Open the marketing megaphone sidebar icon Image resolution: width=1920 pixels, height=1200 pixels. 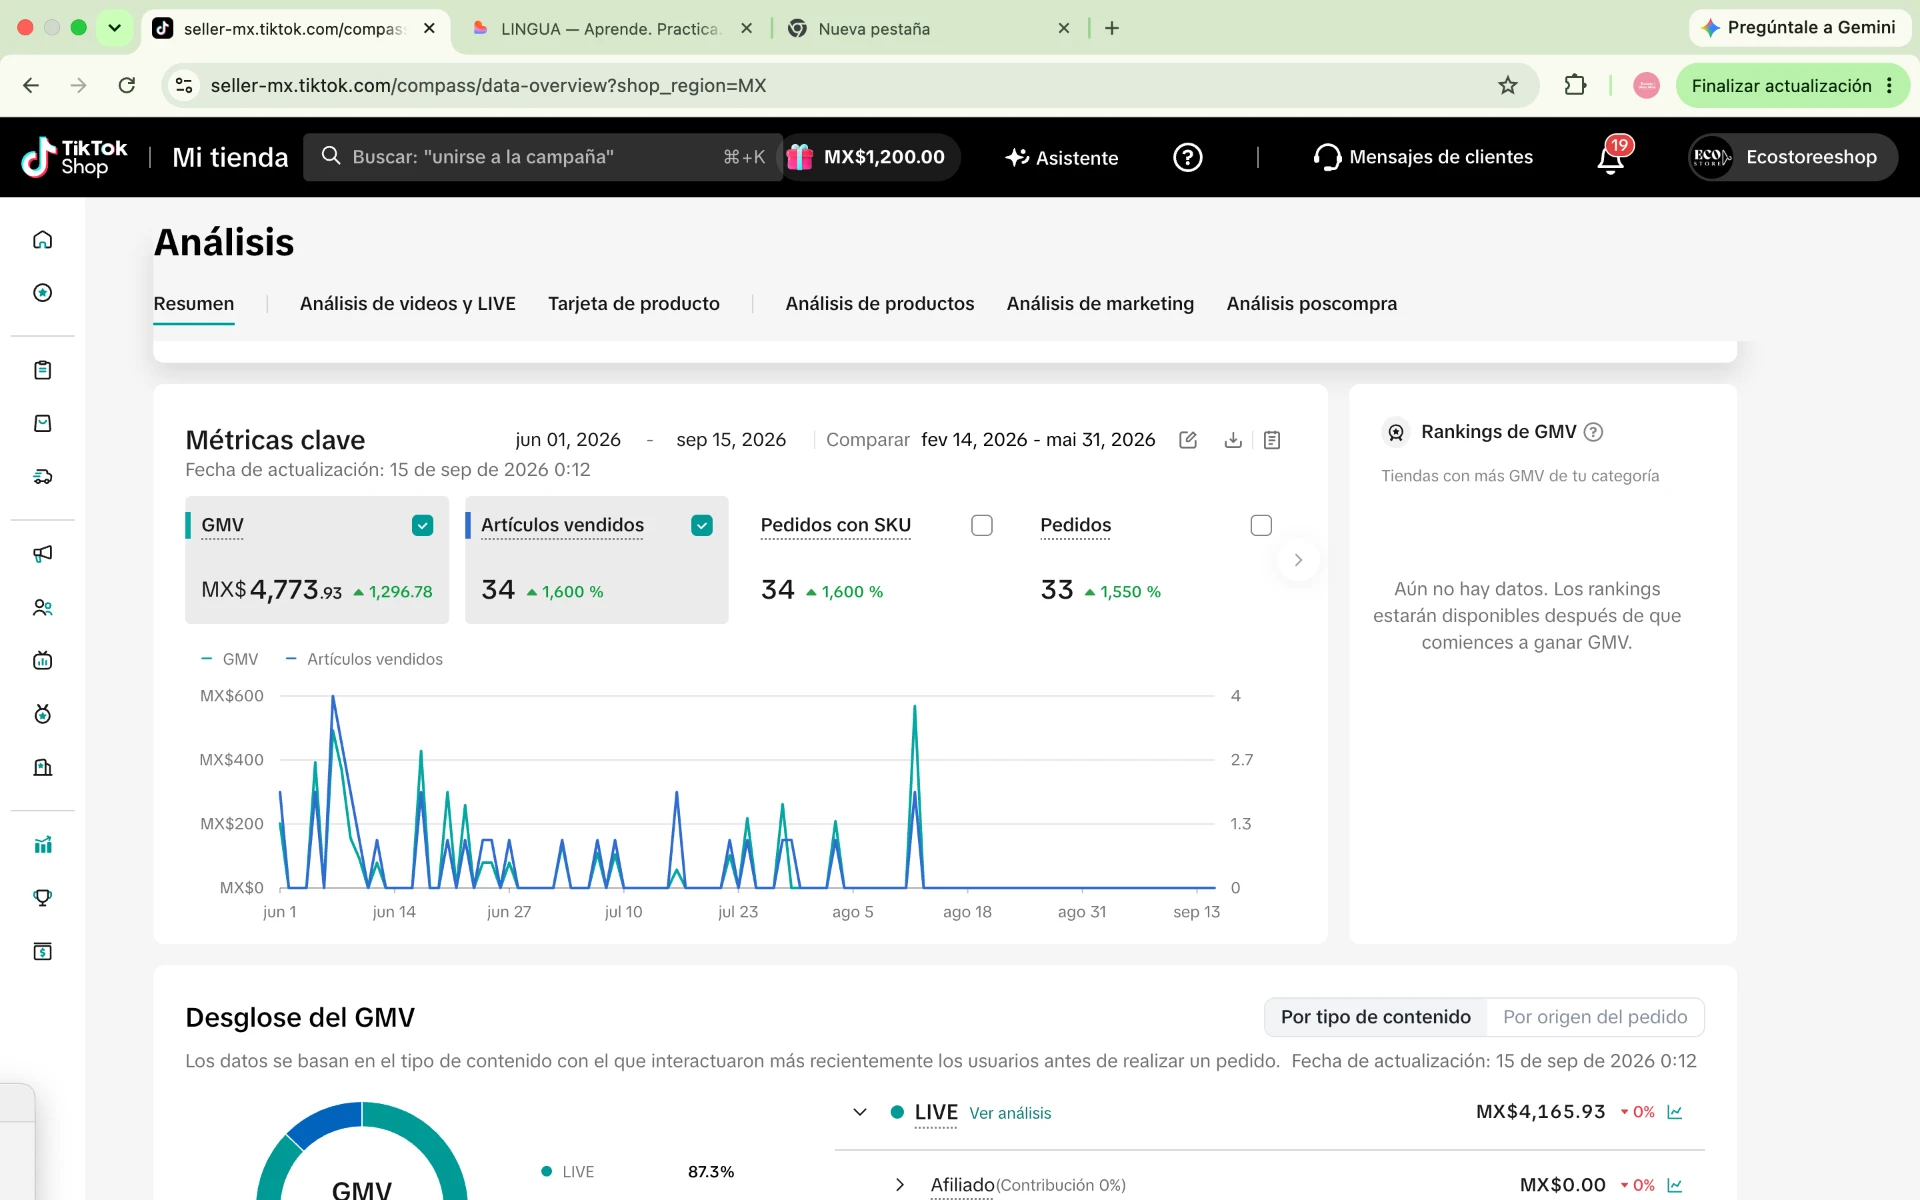click(42, 554)
